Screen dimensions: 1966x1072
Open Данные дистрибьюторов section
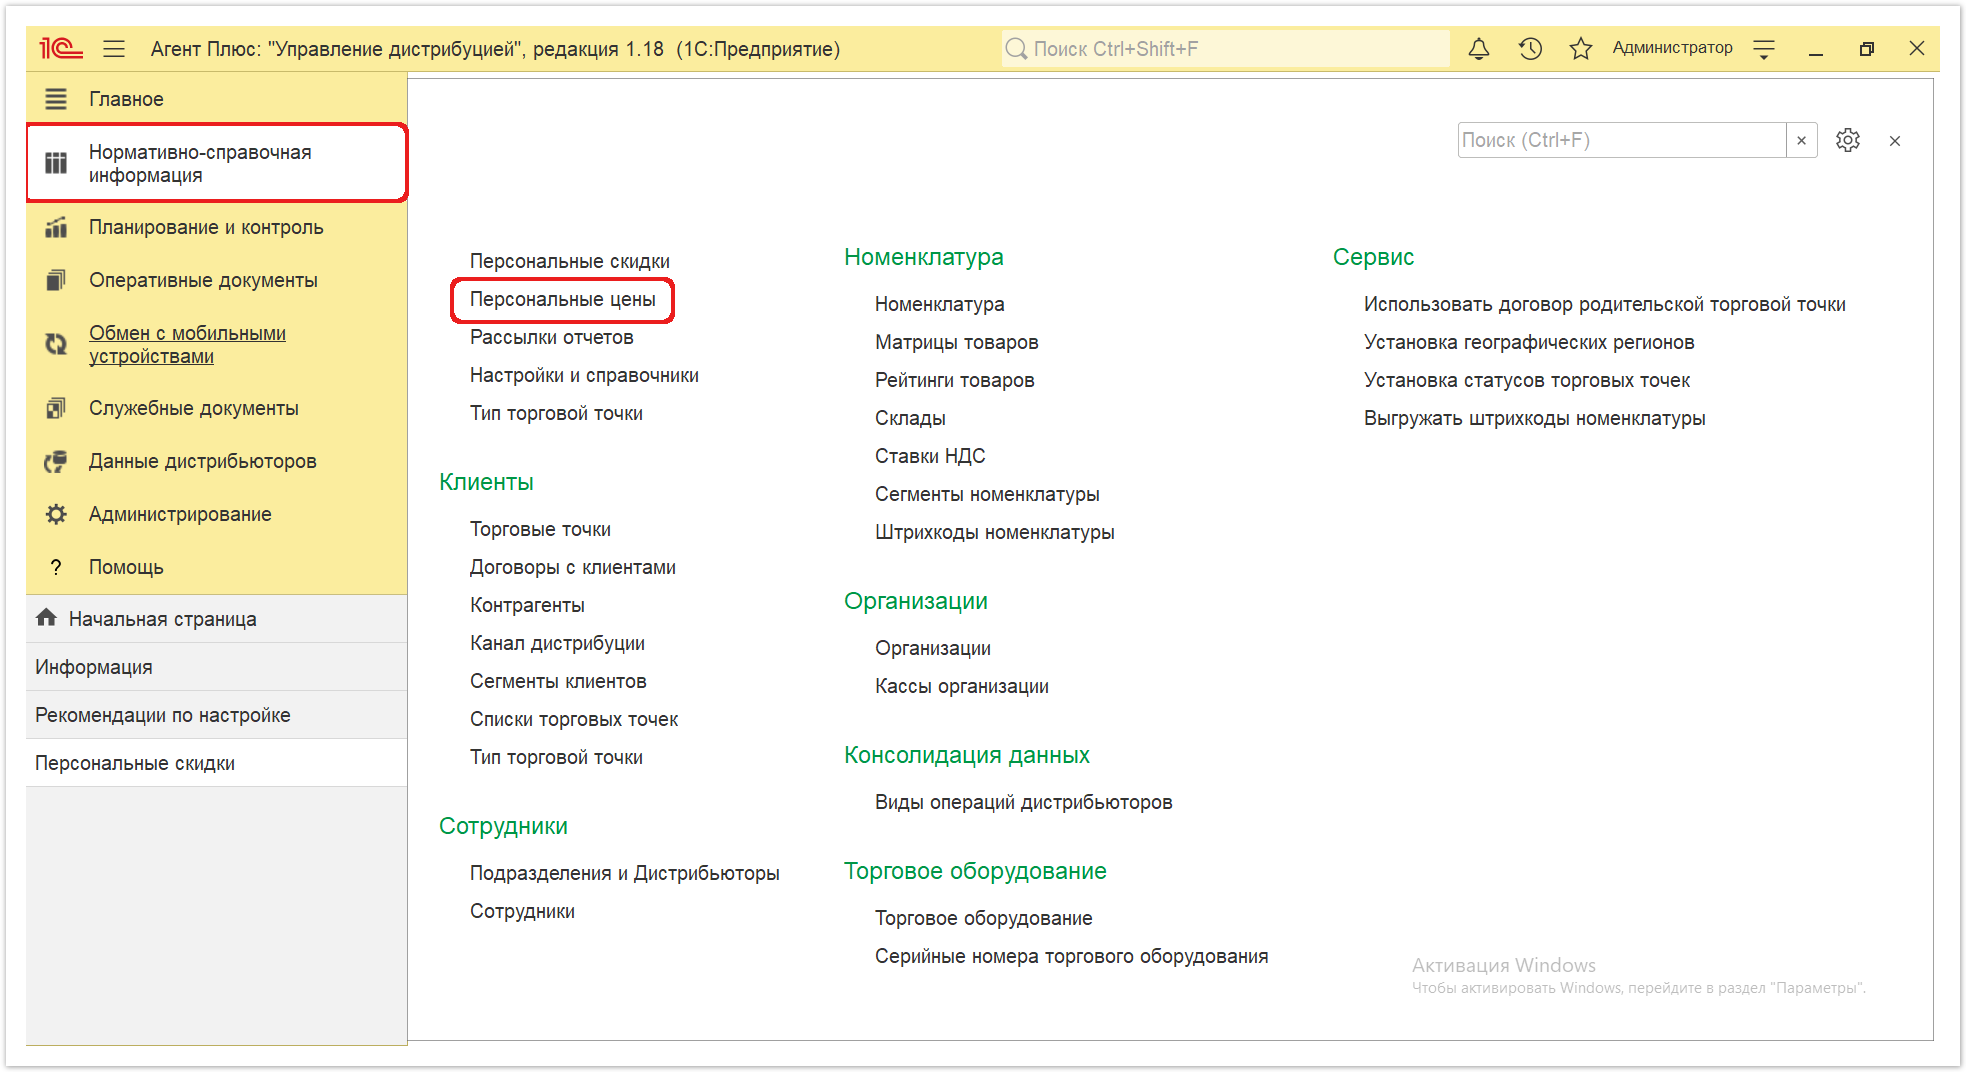click(x=217, y=461)
